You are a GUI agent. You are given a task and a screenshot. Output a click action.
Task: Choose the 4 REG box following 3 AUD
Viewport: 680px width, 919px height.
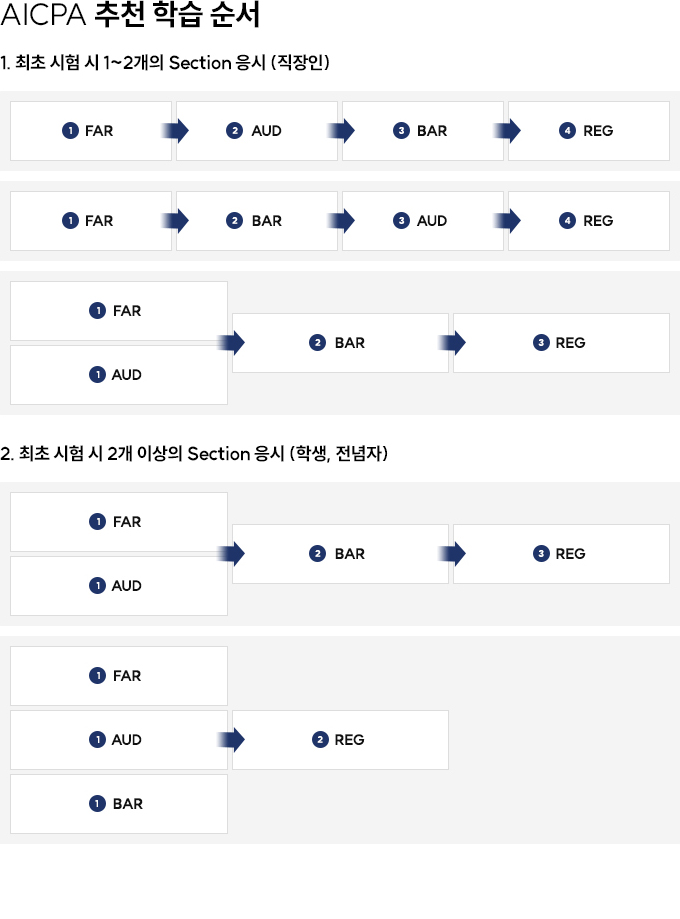pyautogui.click(x=589, y=221)
